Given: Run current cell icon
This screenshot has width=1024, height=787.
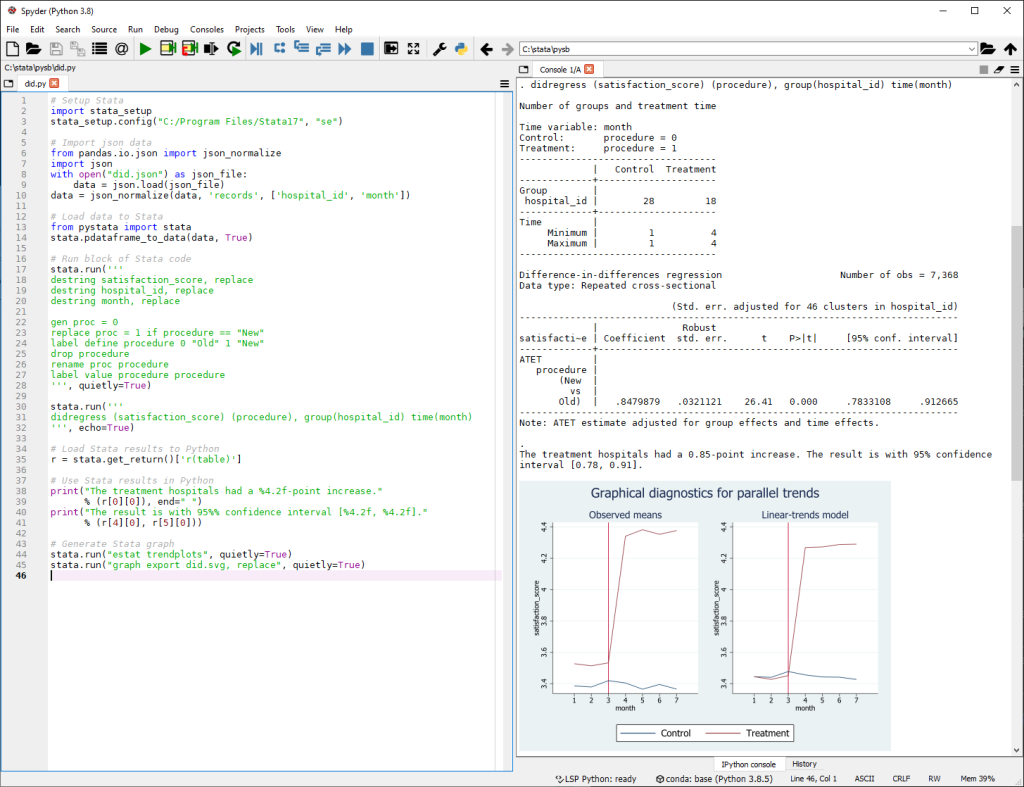Looking at the screenshot, I should (168, 49).
